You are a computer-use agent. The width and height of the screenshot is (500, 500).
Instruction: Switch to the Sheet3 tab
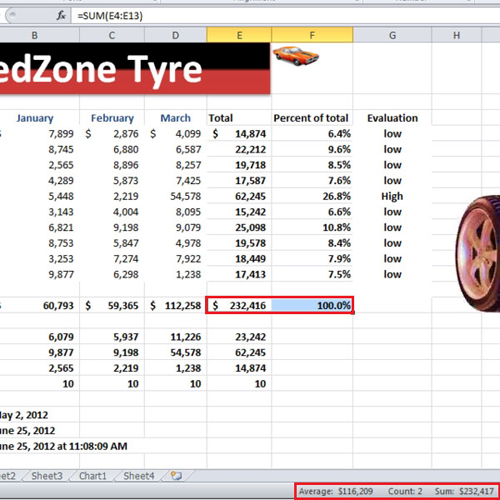(x=47, y=476)
